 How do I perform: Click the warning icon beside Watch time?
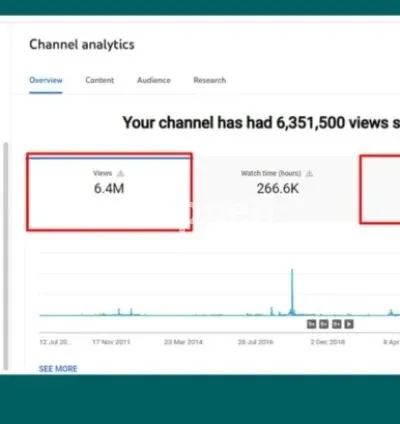coord(309,174)
